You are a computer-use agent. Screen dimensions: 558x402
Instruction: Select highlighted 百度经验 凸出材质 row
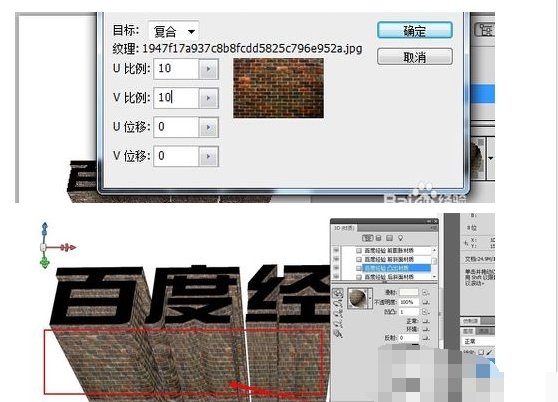click(x=396, y=268)
